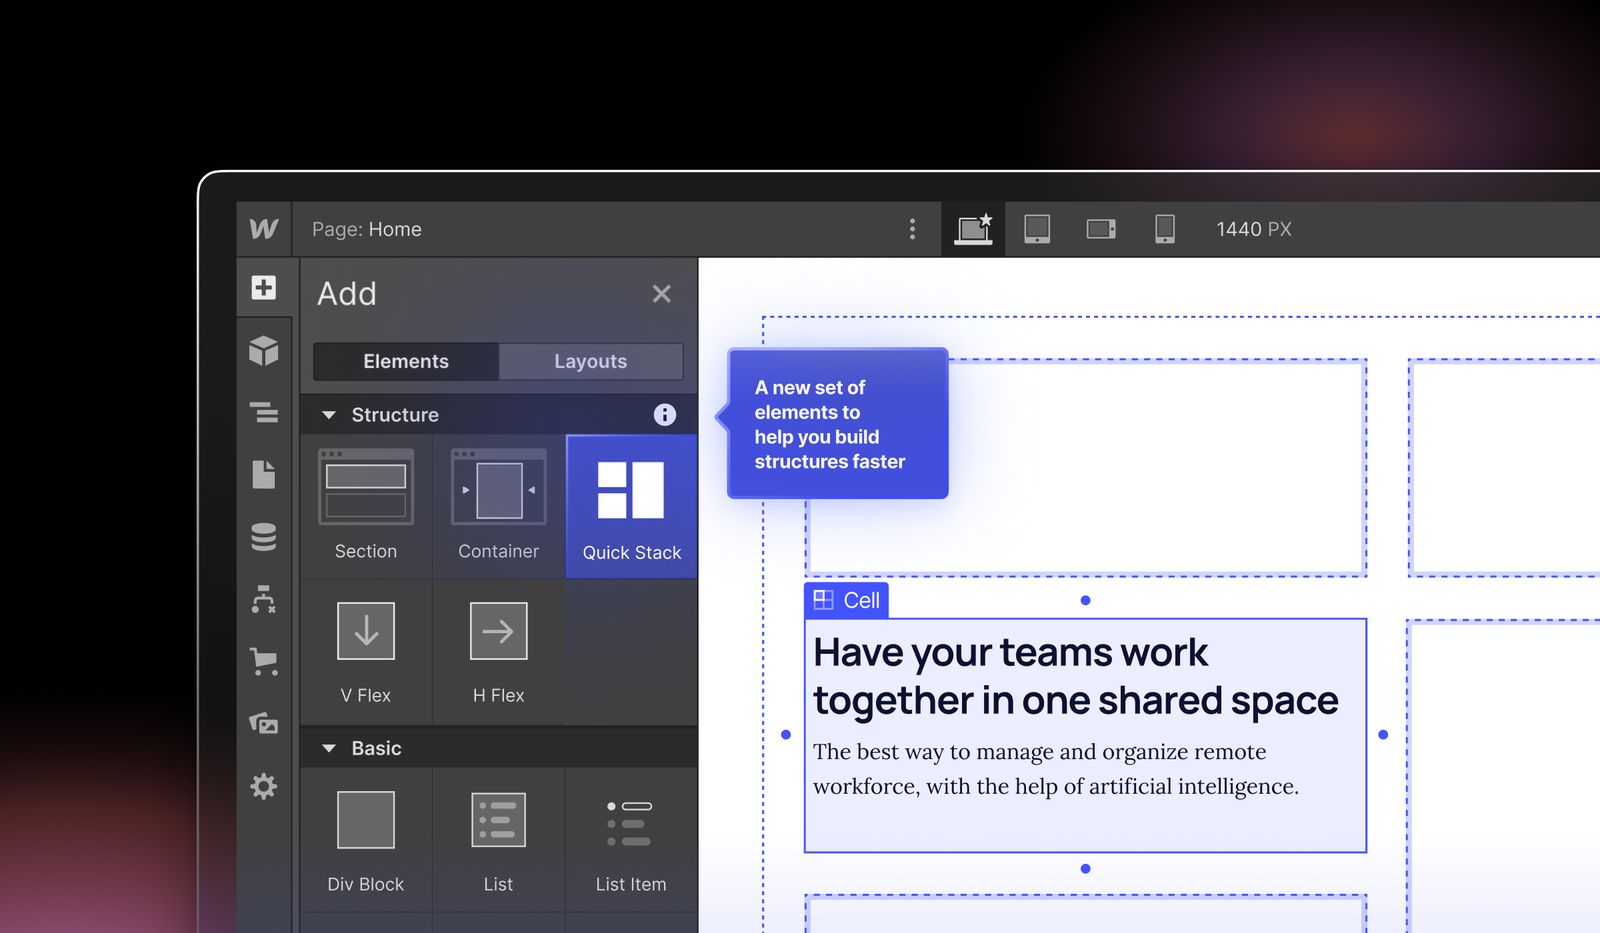Click the Structure info icon
Screen dimensions: 1600x933
coord(664,414)
